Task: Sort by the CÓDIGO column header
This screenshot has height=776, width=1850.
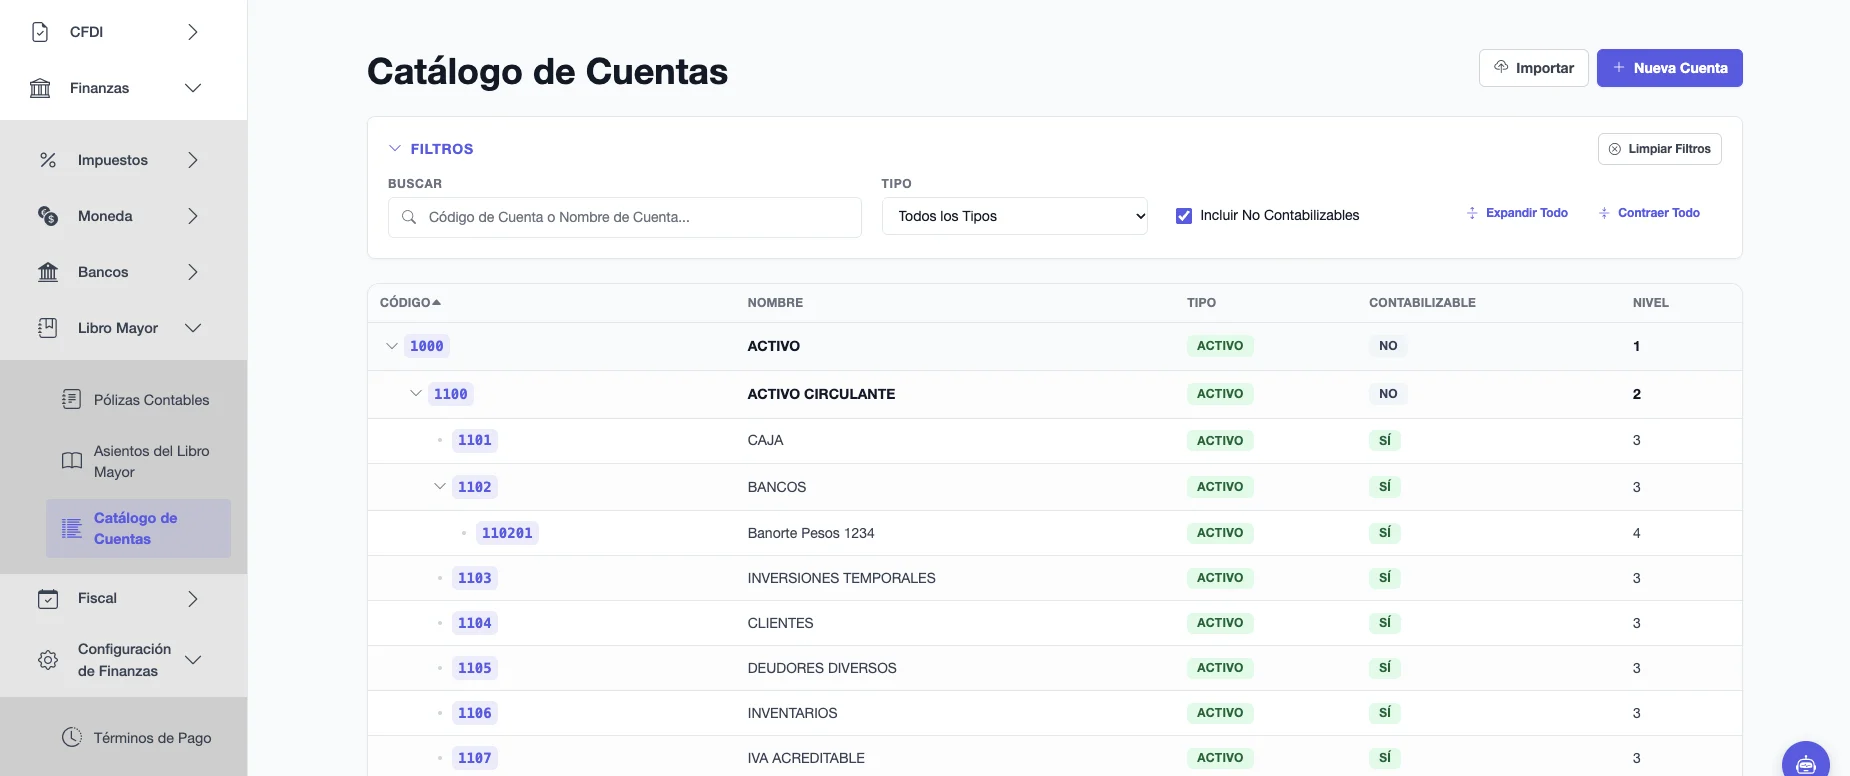Action: pos(410,302)
